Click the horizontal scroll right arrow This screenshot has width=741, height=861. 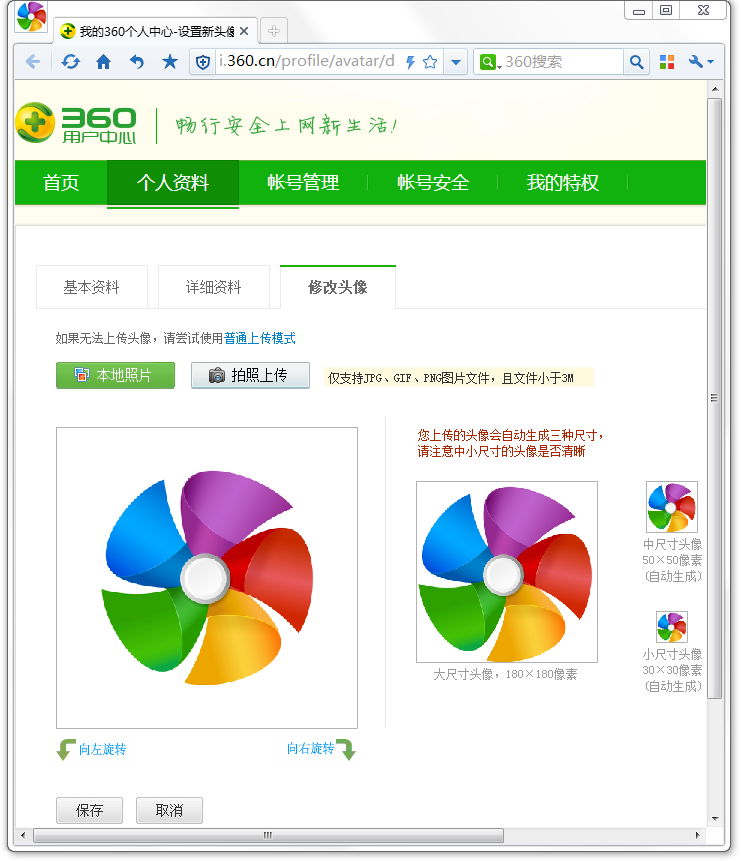698,835
